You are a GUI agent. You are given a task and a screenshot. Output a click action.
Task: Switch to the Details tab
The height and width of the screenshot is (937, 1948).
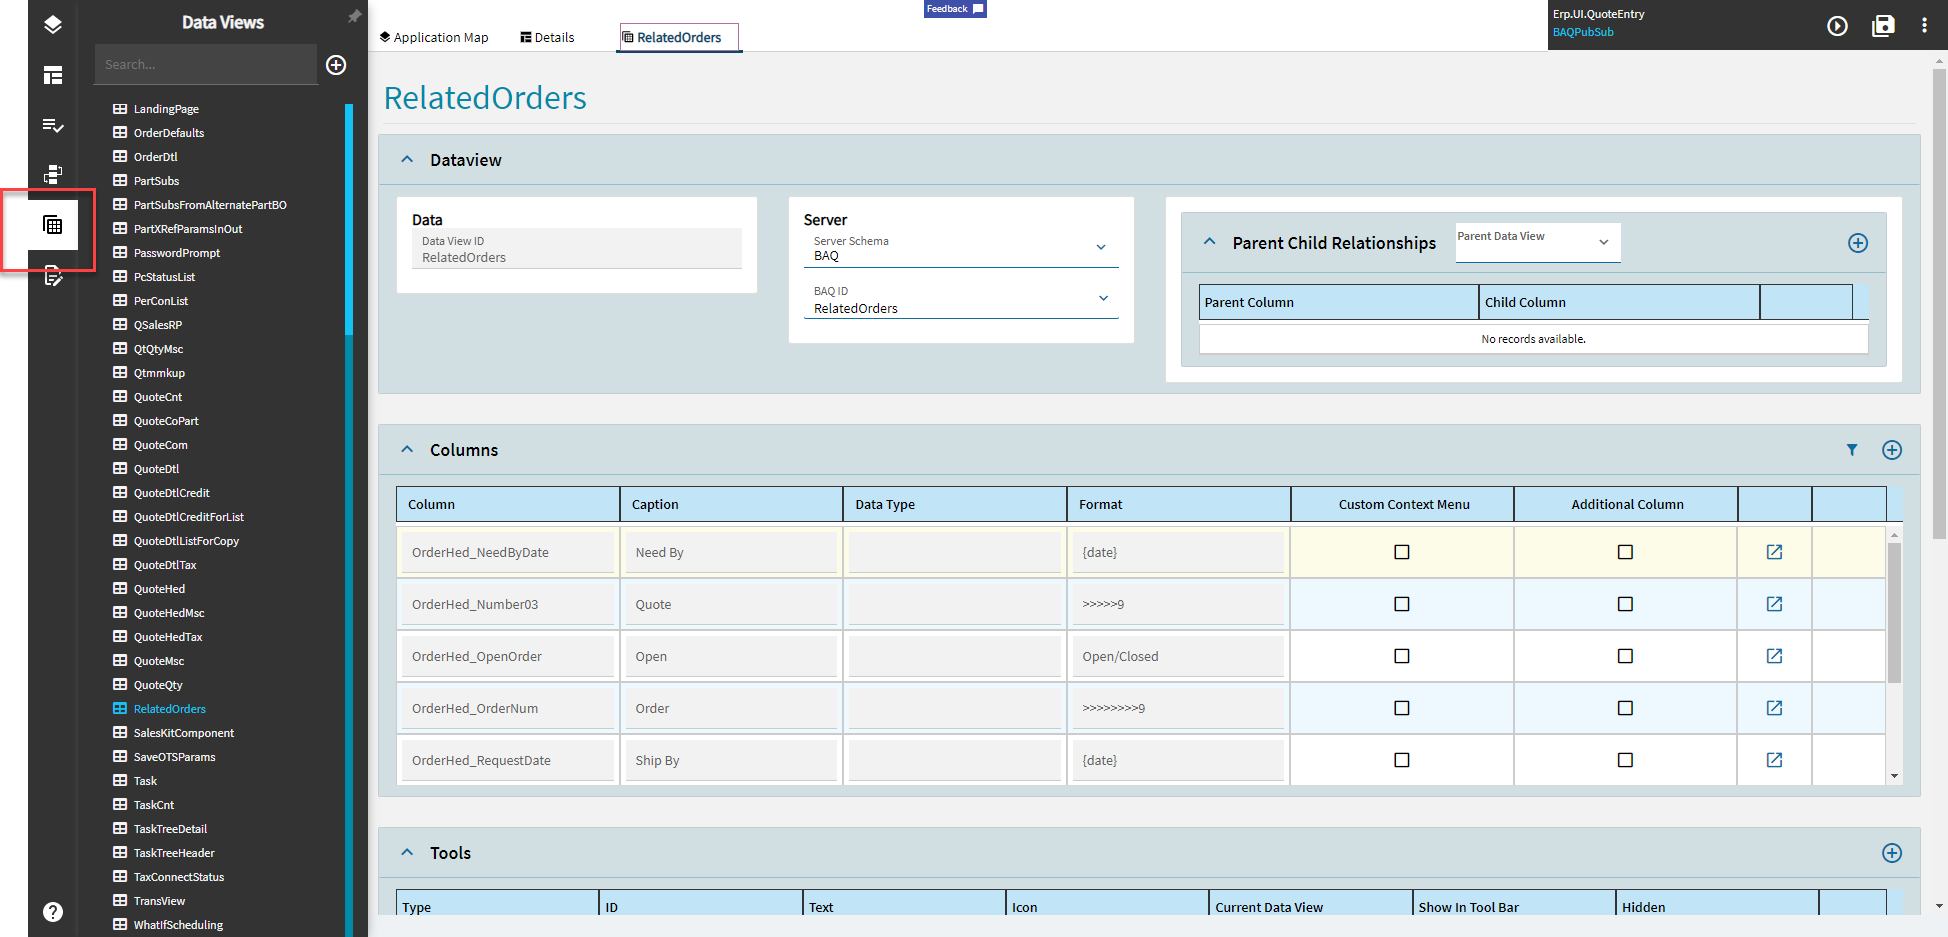547,38
